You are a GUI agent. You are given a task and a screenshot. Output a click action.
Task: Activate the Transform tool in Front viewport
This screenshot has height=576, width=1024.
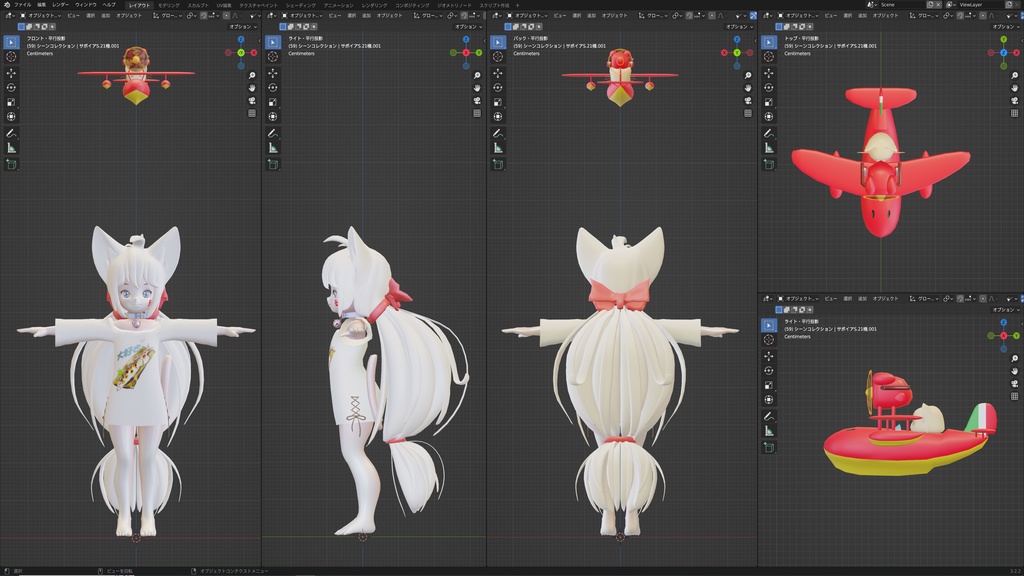[x=11, y=116]
